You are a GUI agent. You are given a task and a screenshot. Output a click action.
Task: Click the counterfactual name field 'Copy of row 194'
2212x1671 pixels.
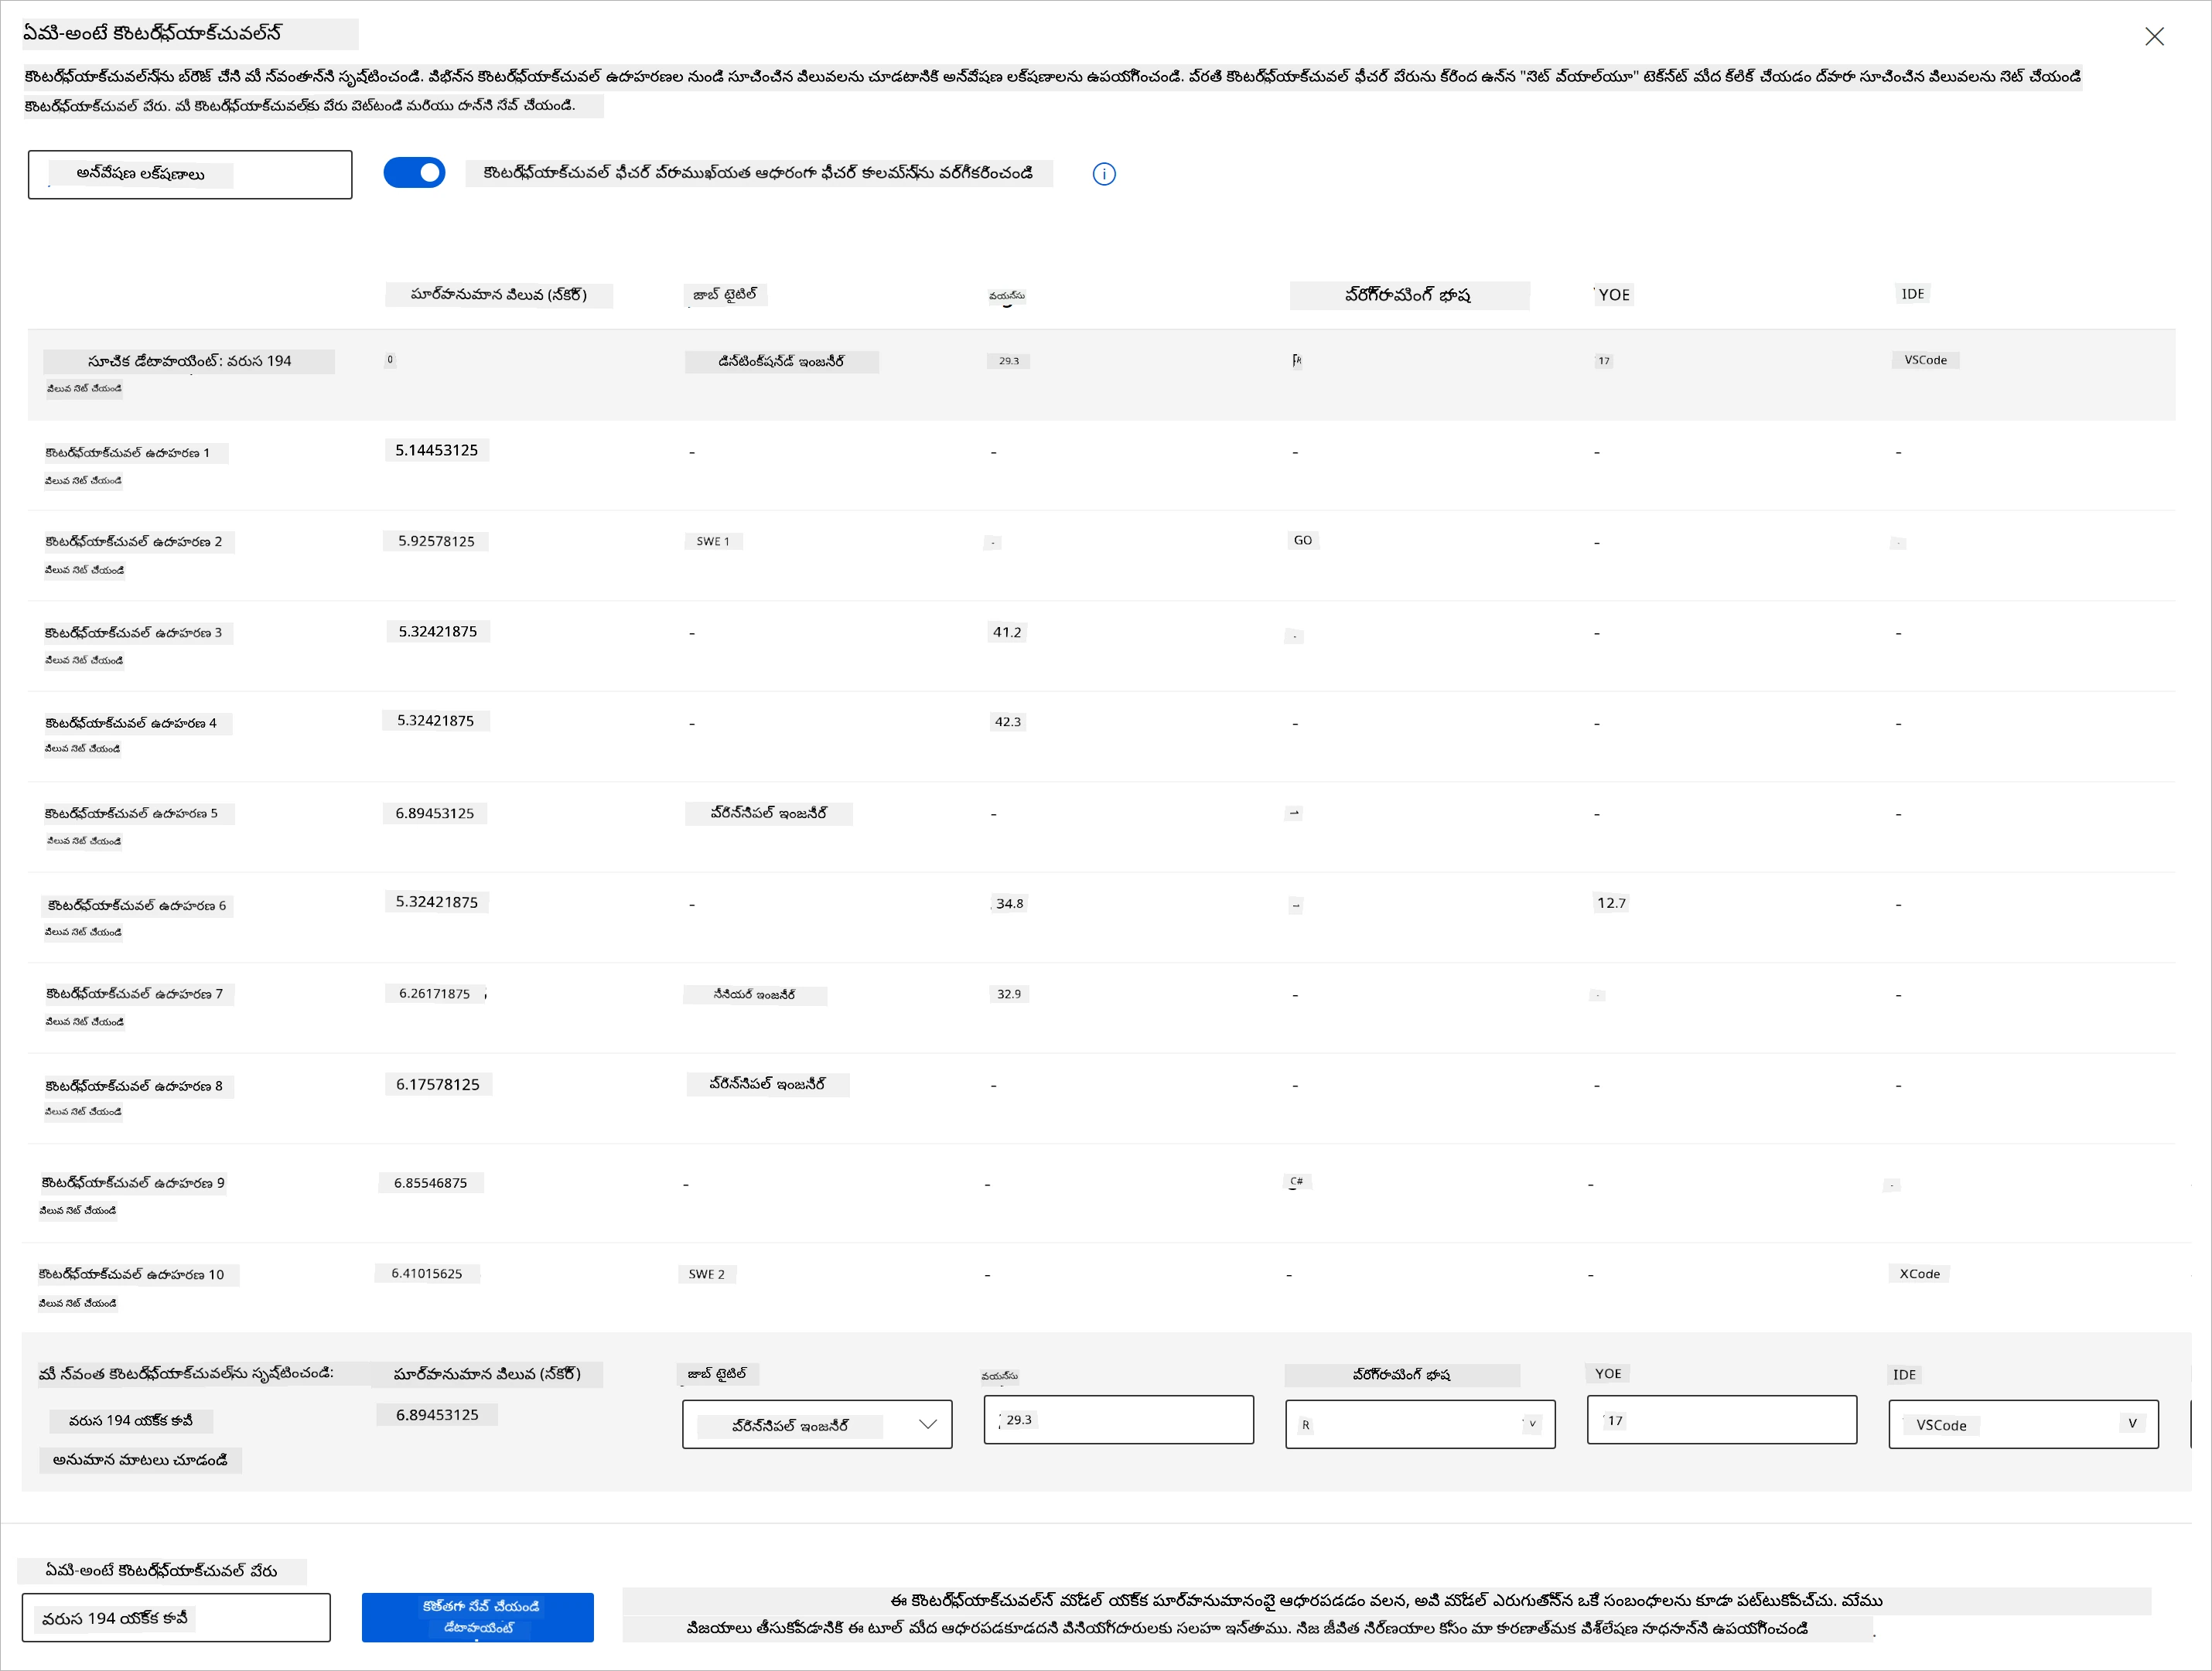point(176,1618)
